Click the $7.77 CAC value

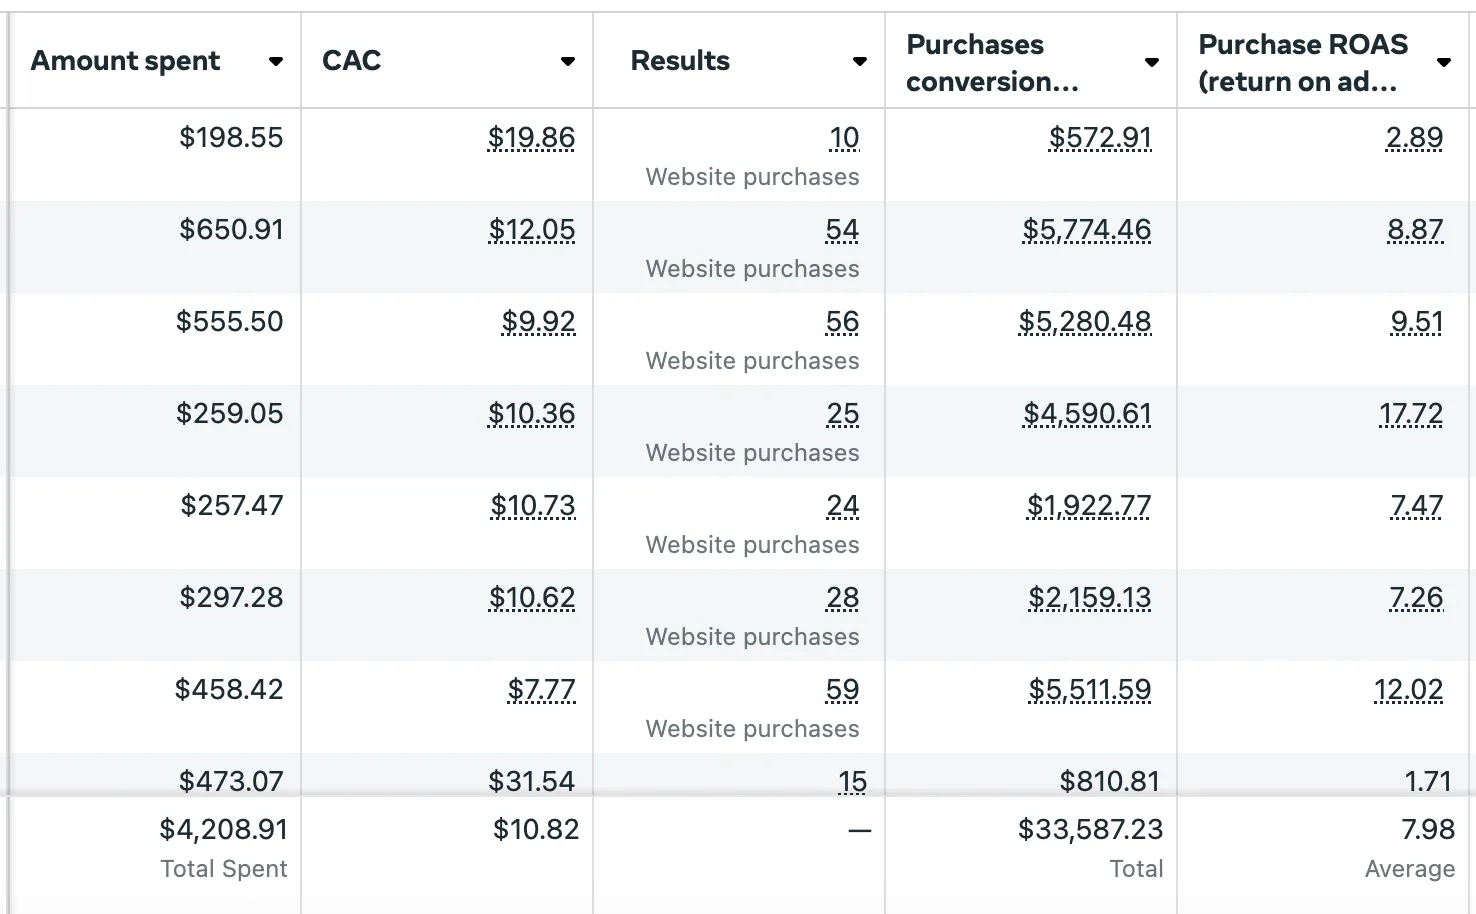[541, 690]
